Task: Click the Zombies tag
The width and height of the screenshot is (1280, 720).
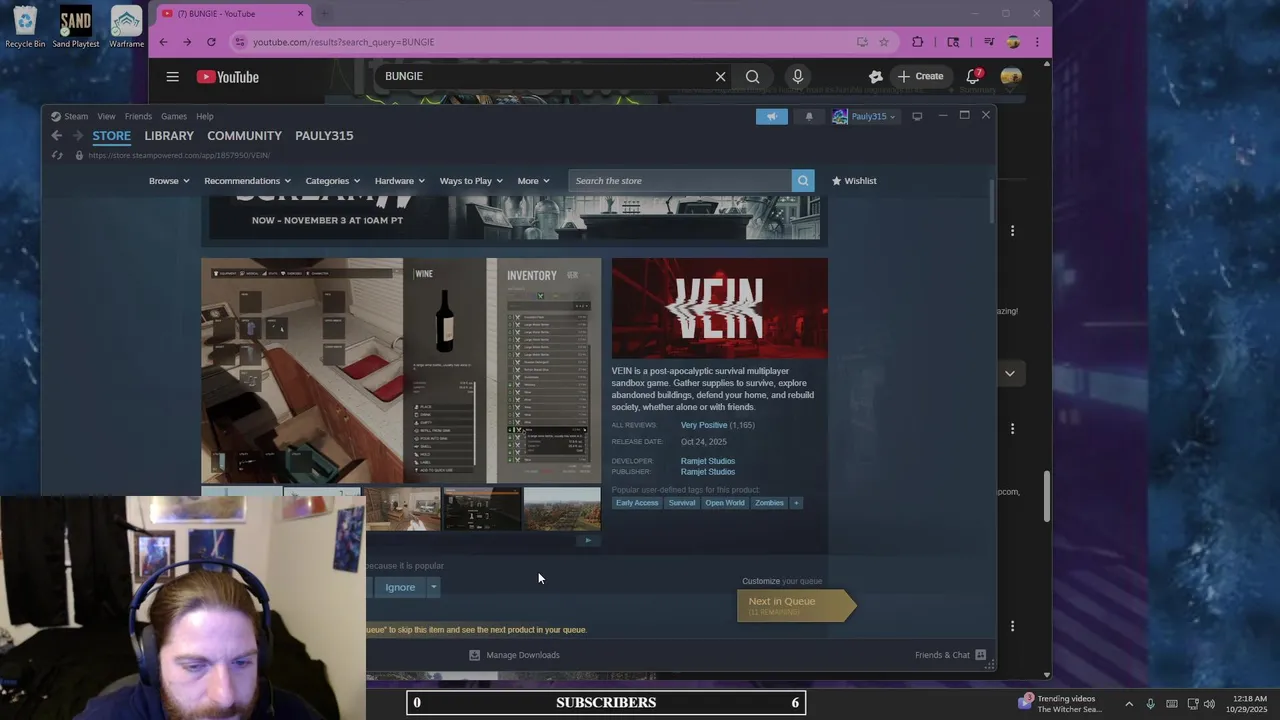Action: click(769, 503)
